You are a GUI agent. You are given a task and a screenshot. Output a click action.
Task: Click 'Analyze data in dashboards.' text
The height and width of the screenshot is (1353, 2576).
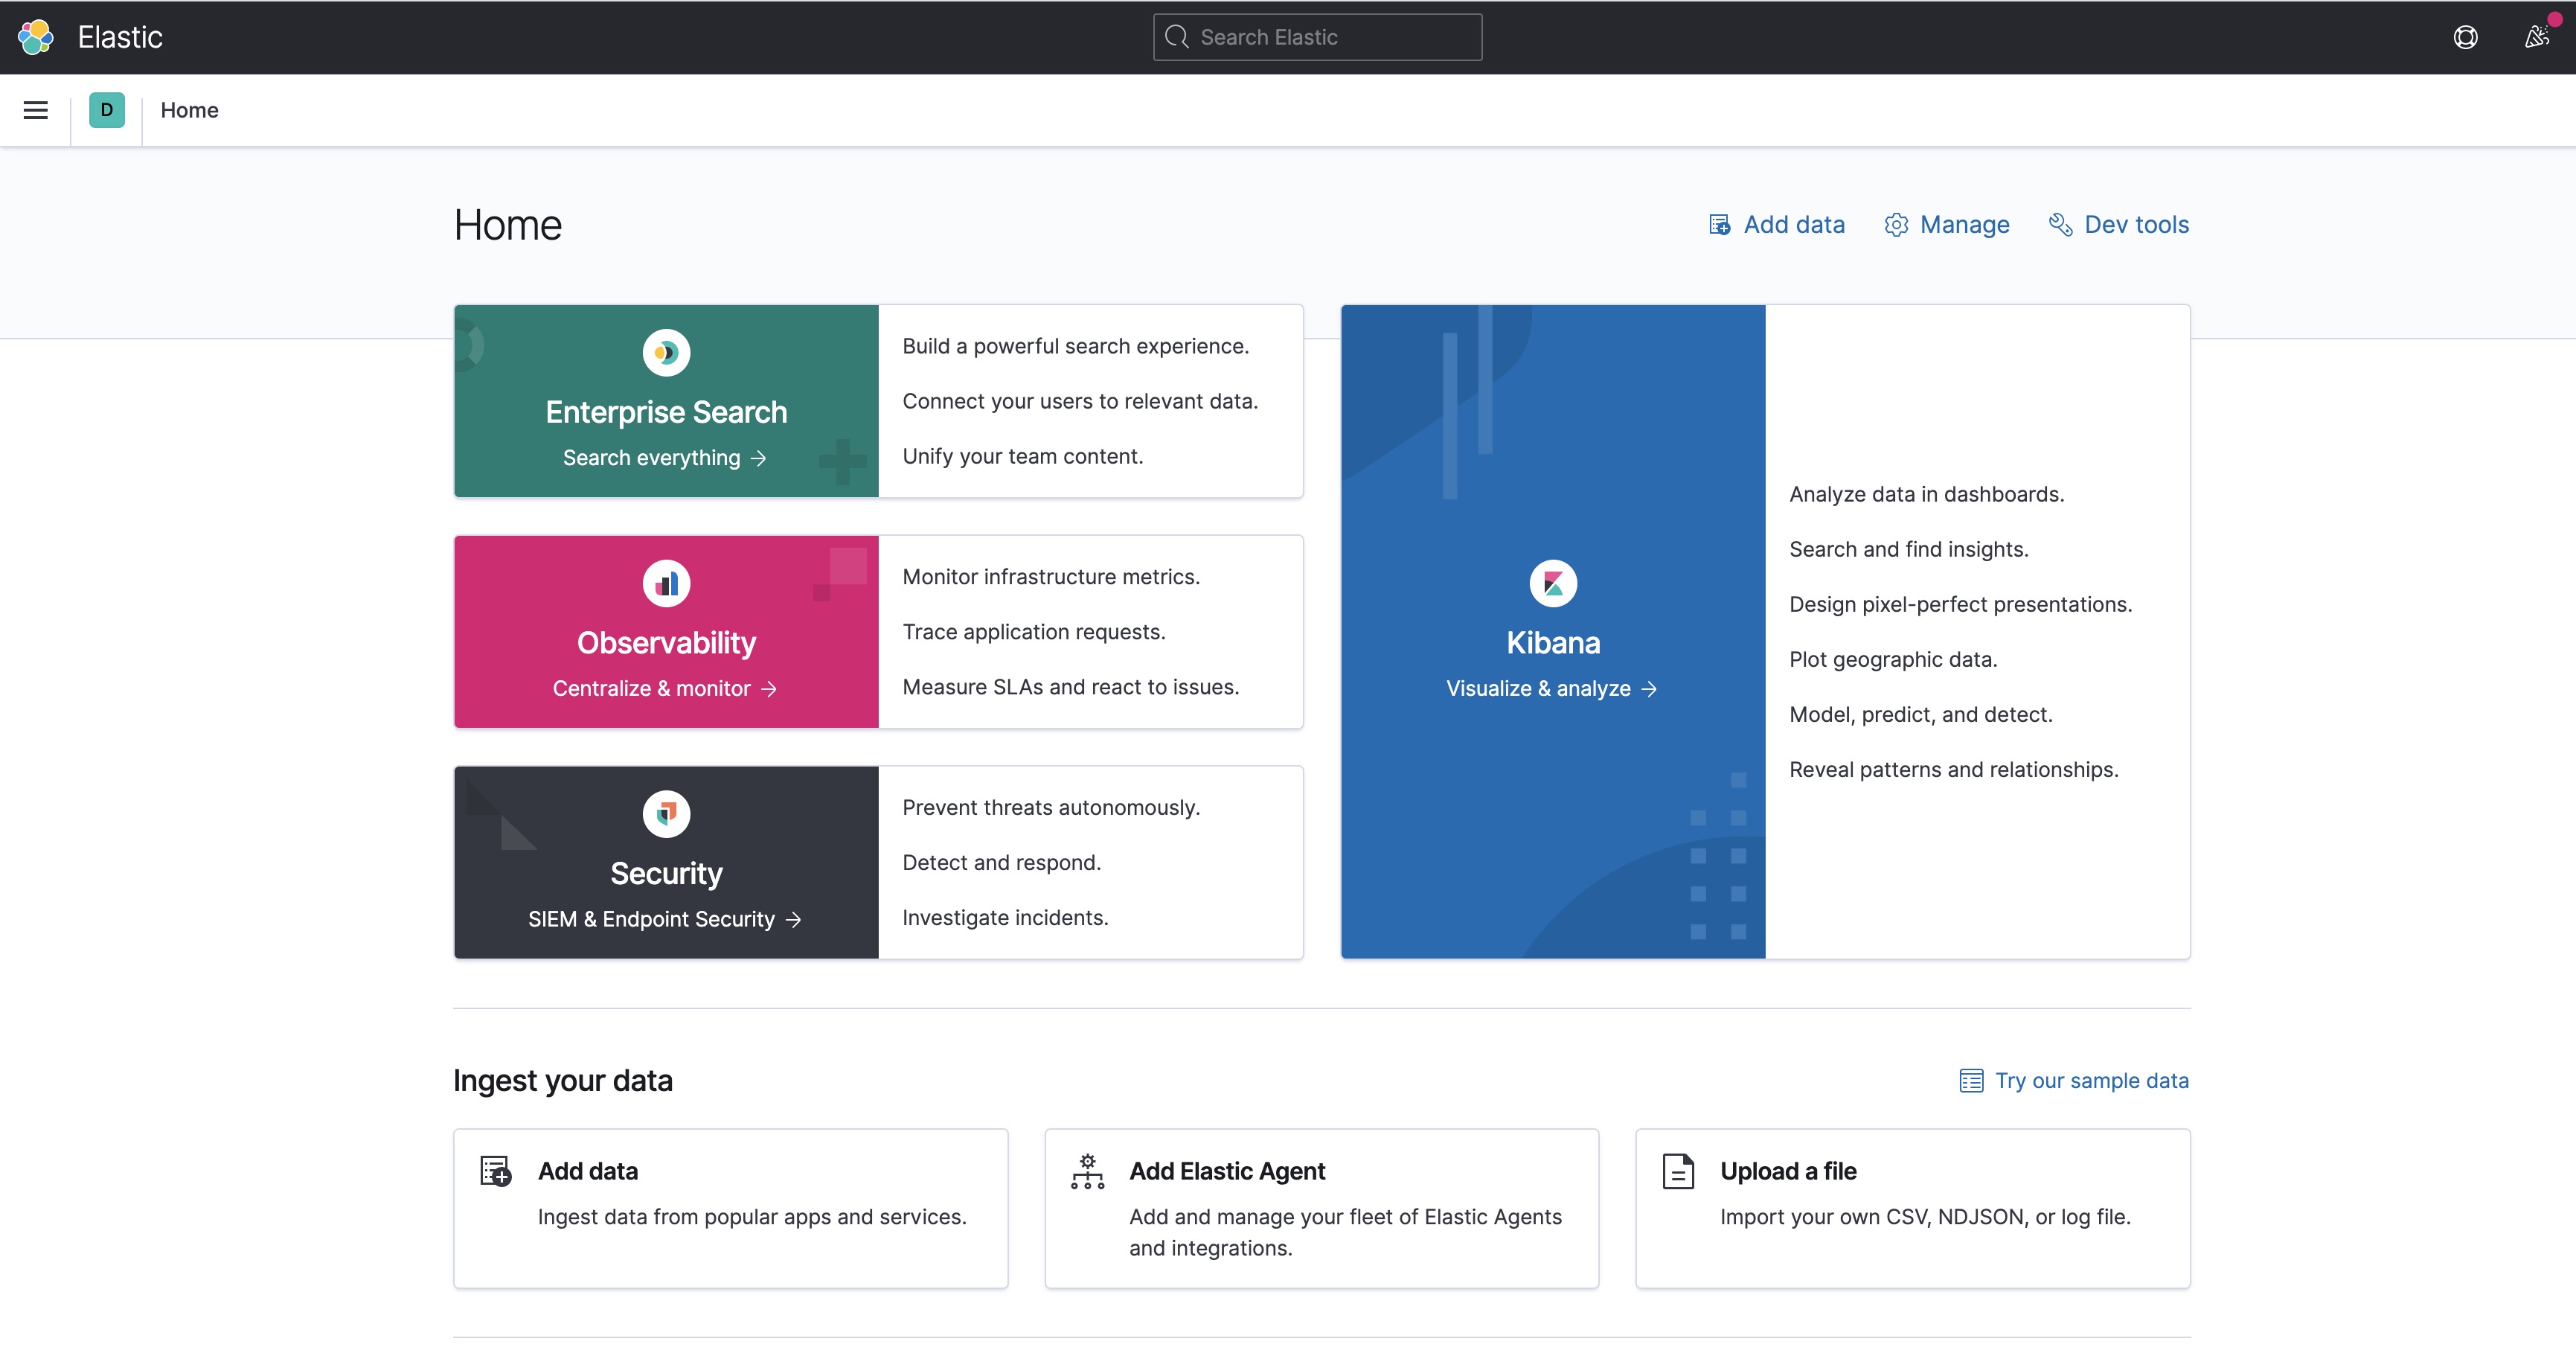1926,494
